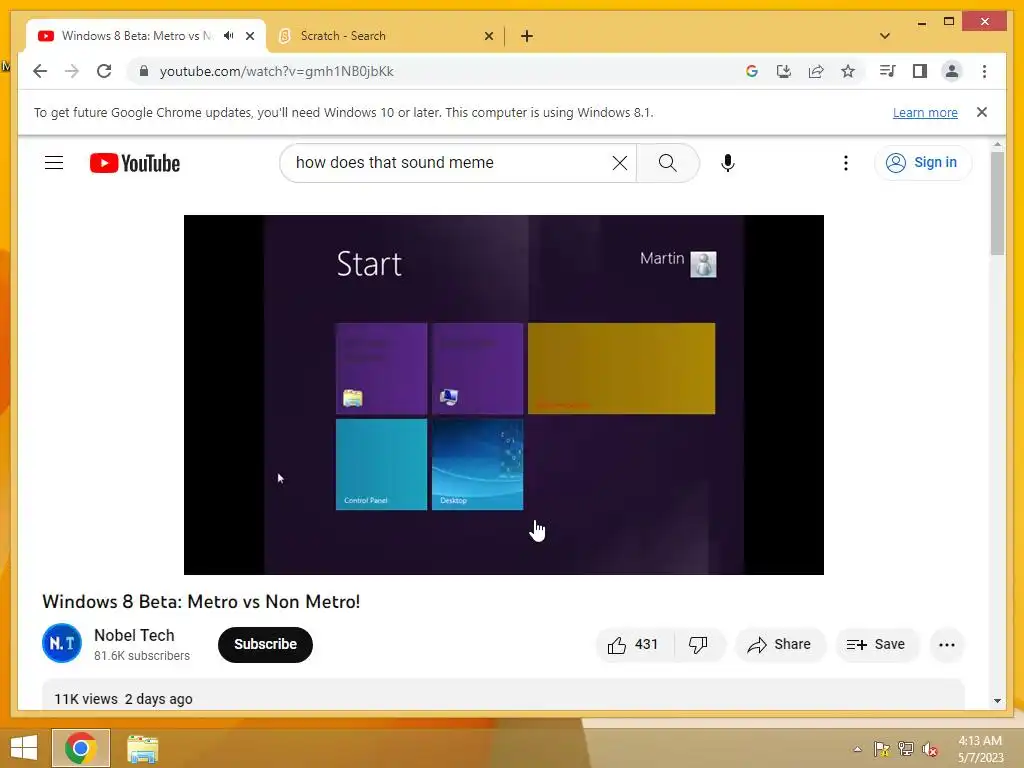Screen dimensions: 1024x768
Task: Show hidden system tray icons
Action: [x=857, y=749]
